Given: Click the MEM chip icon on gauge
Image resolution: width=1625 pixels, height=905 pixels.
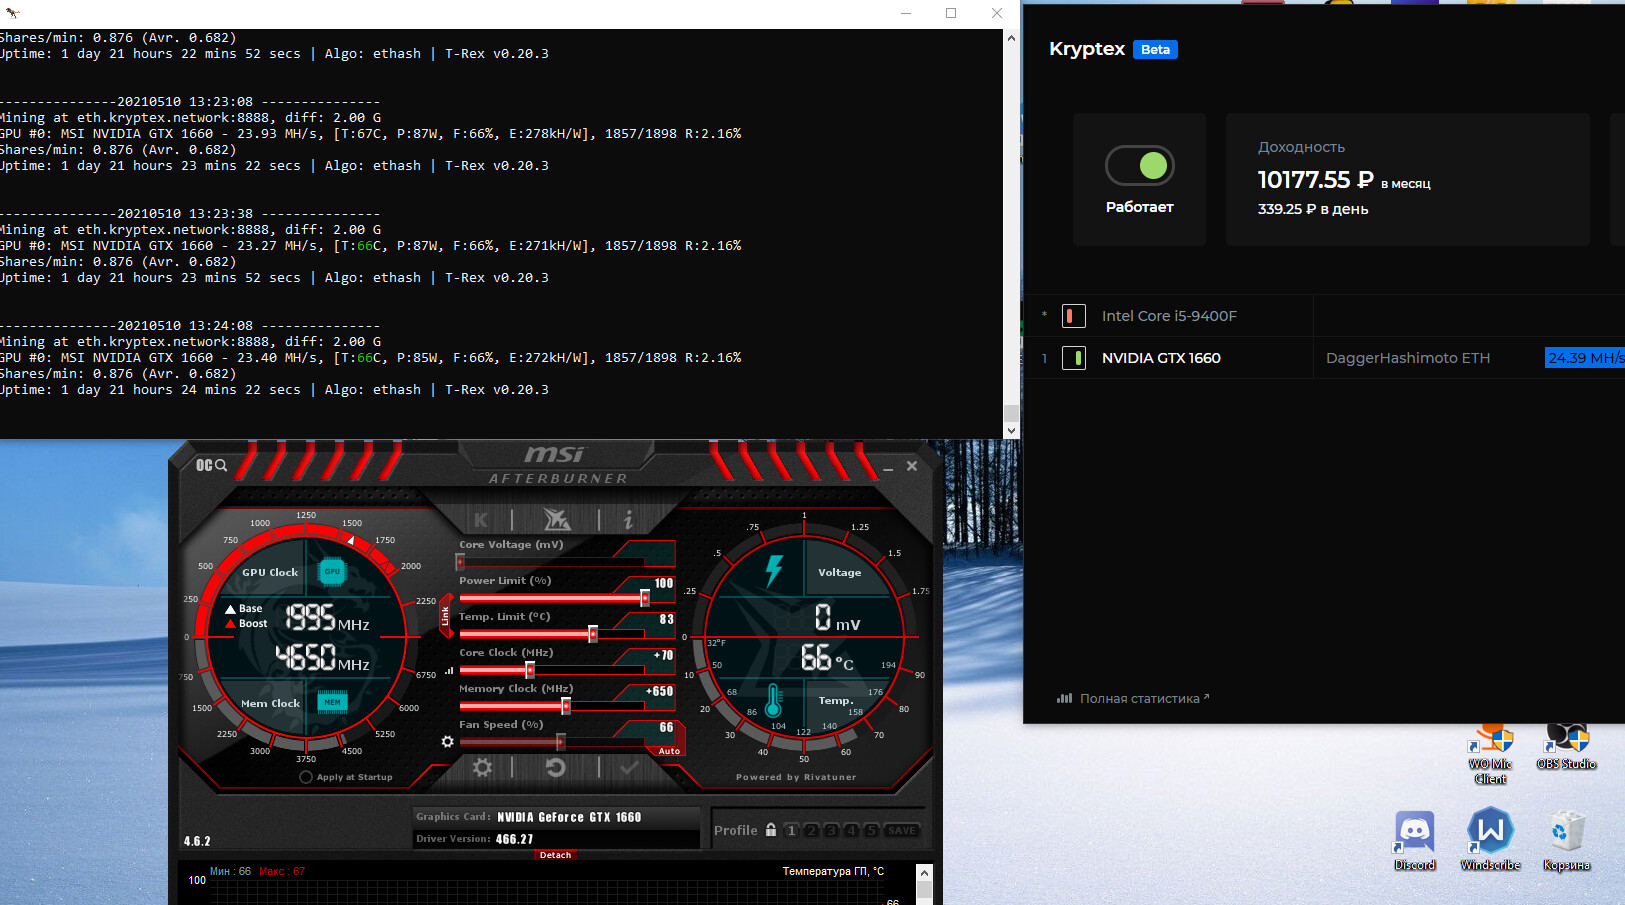Looking at the screenshot, I should pyautogui.click(x=332, y=702).
